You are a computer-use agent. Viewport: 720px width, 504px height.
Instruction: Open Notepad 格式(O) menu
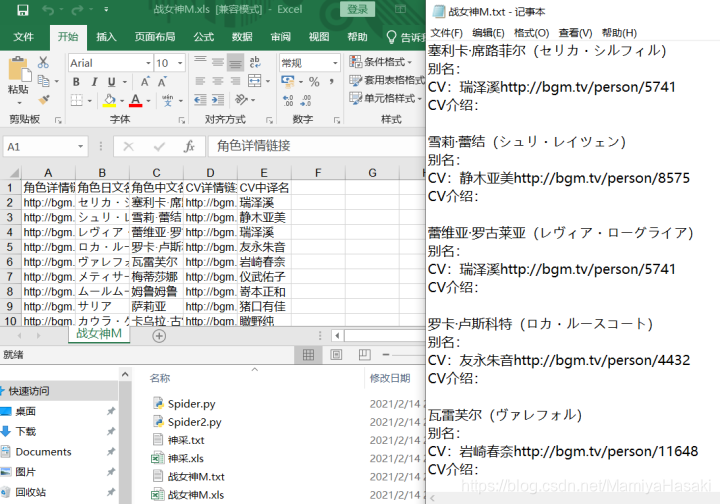[531, 33]
